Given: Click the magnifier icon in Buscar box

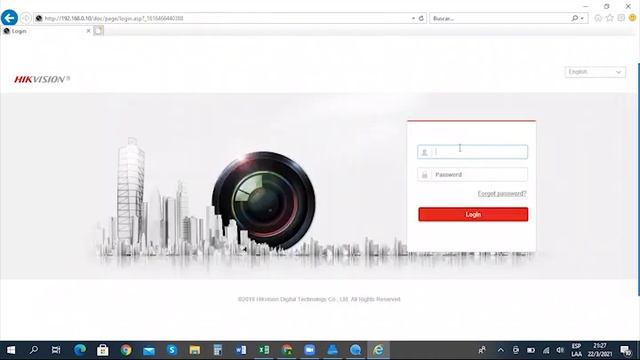Looking at the screenshot, I should (575, 18).
